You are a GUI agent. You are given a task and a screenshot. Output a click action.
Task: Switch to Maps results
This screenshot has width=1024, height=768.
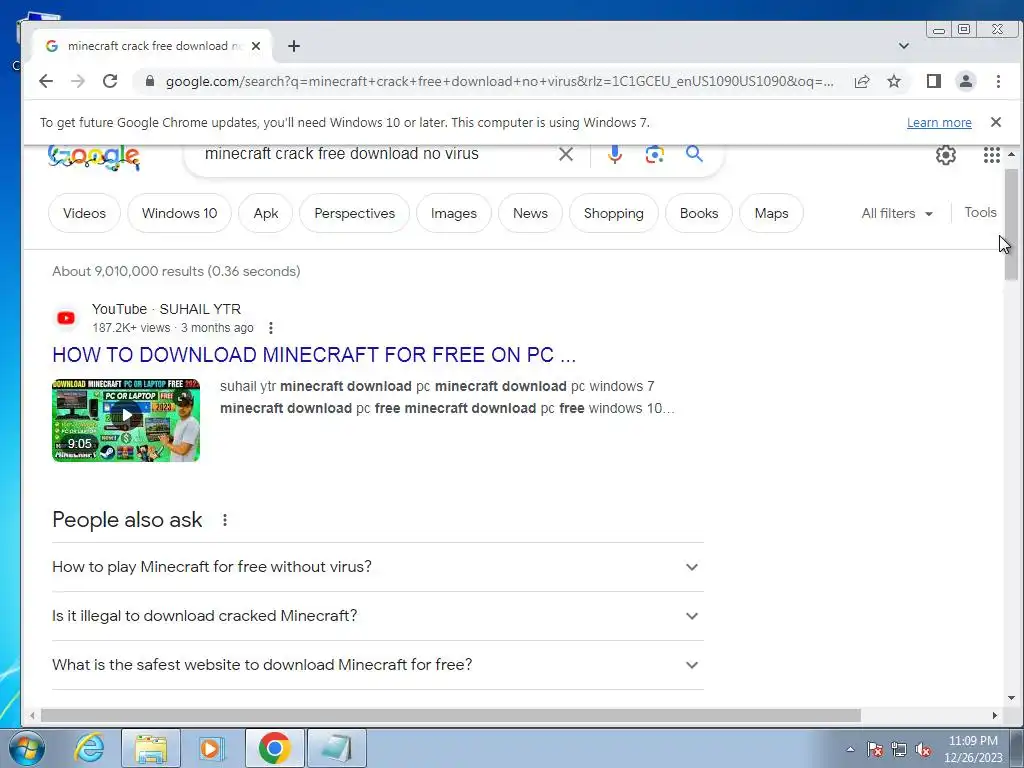771,213
